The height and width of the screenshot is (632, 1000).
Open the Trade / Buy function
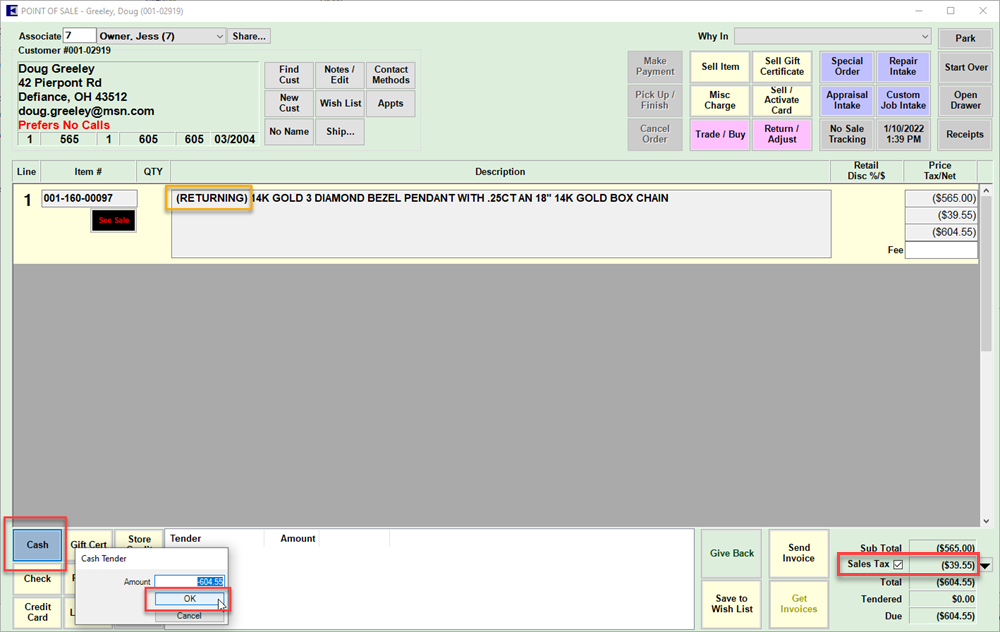tap(720, 134)
